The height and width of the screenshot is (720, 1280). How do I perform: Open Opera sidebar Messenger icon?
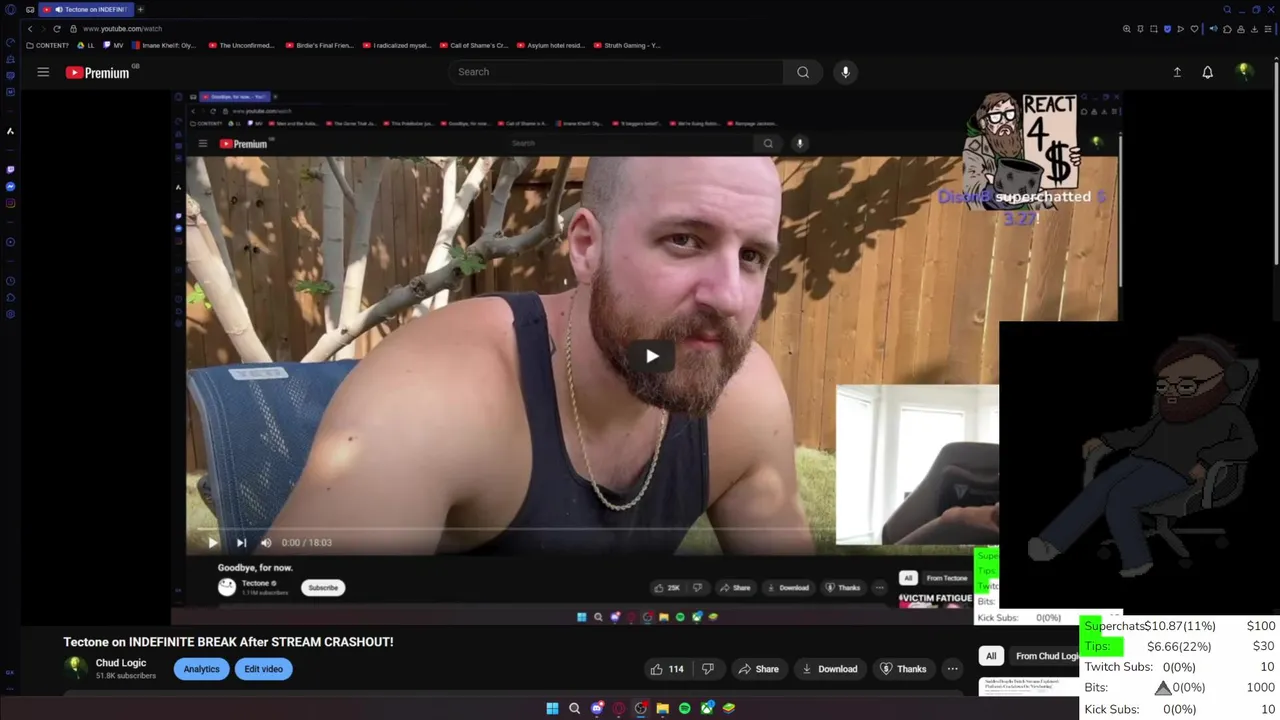pyautogui.click(x=10, y=187)
